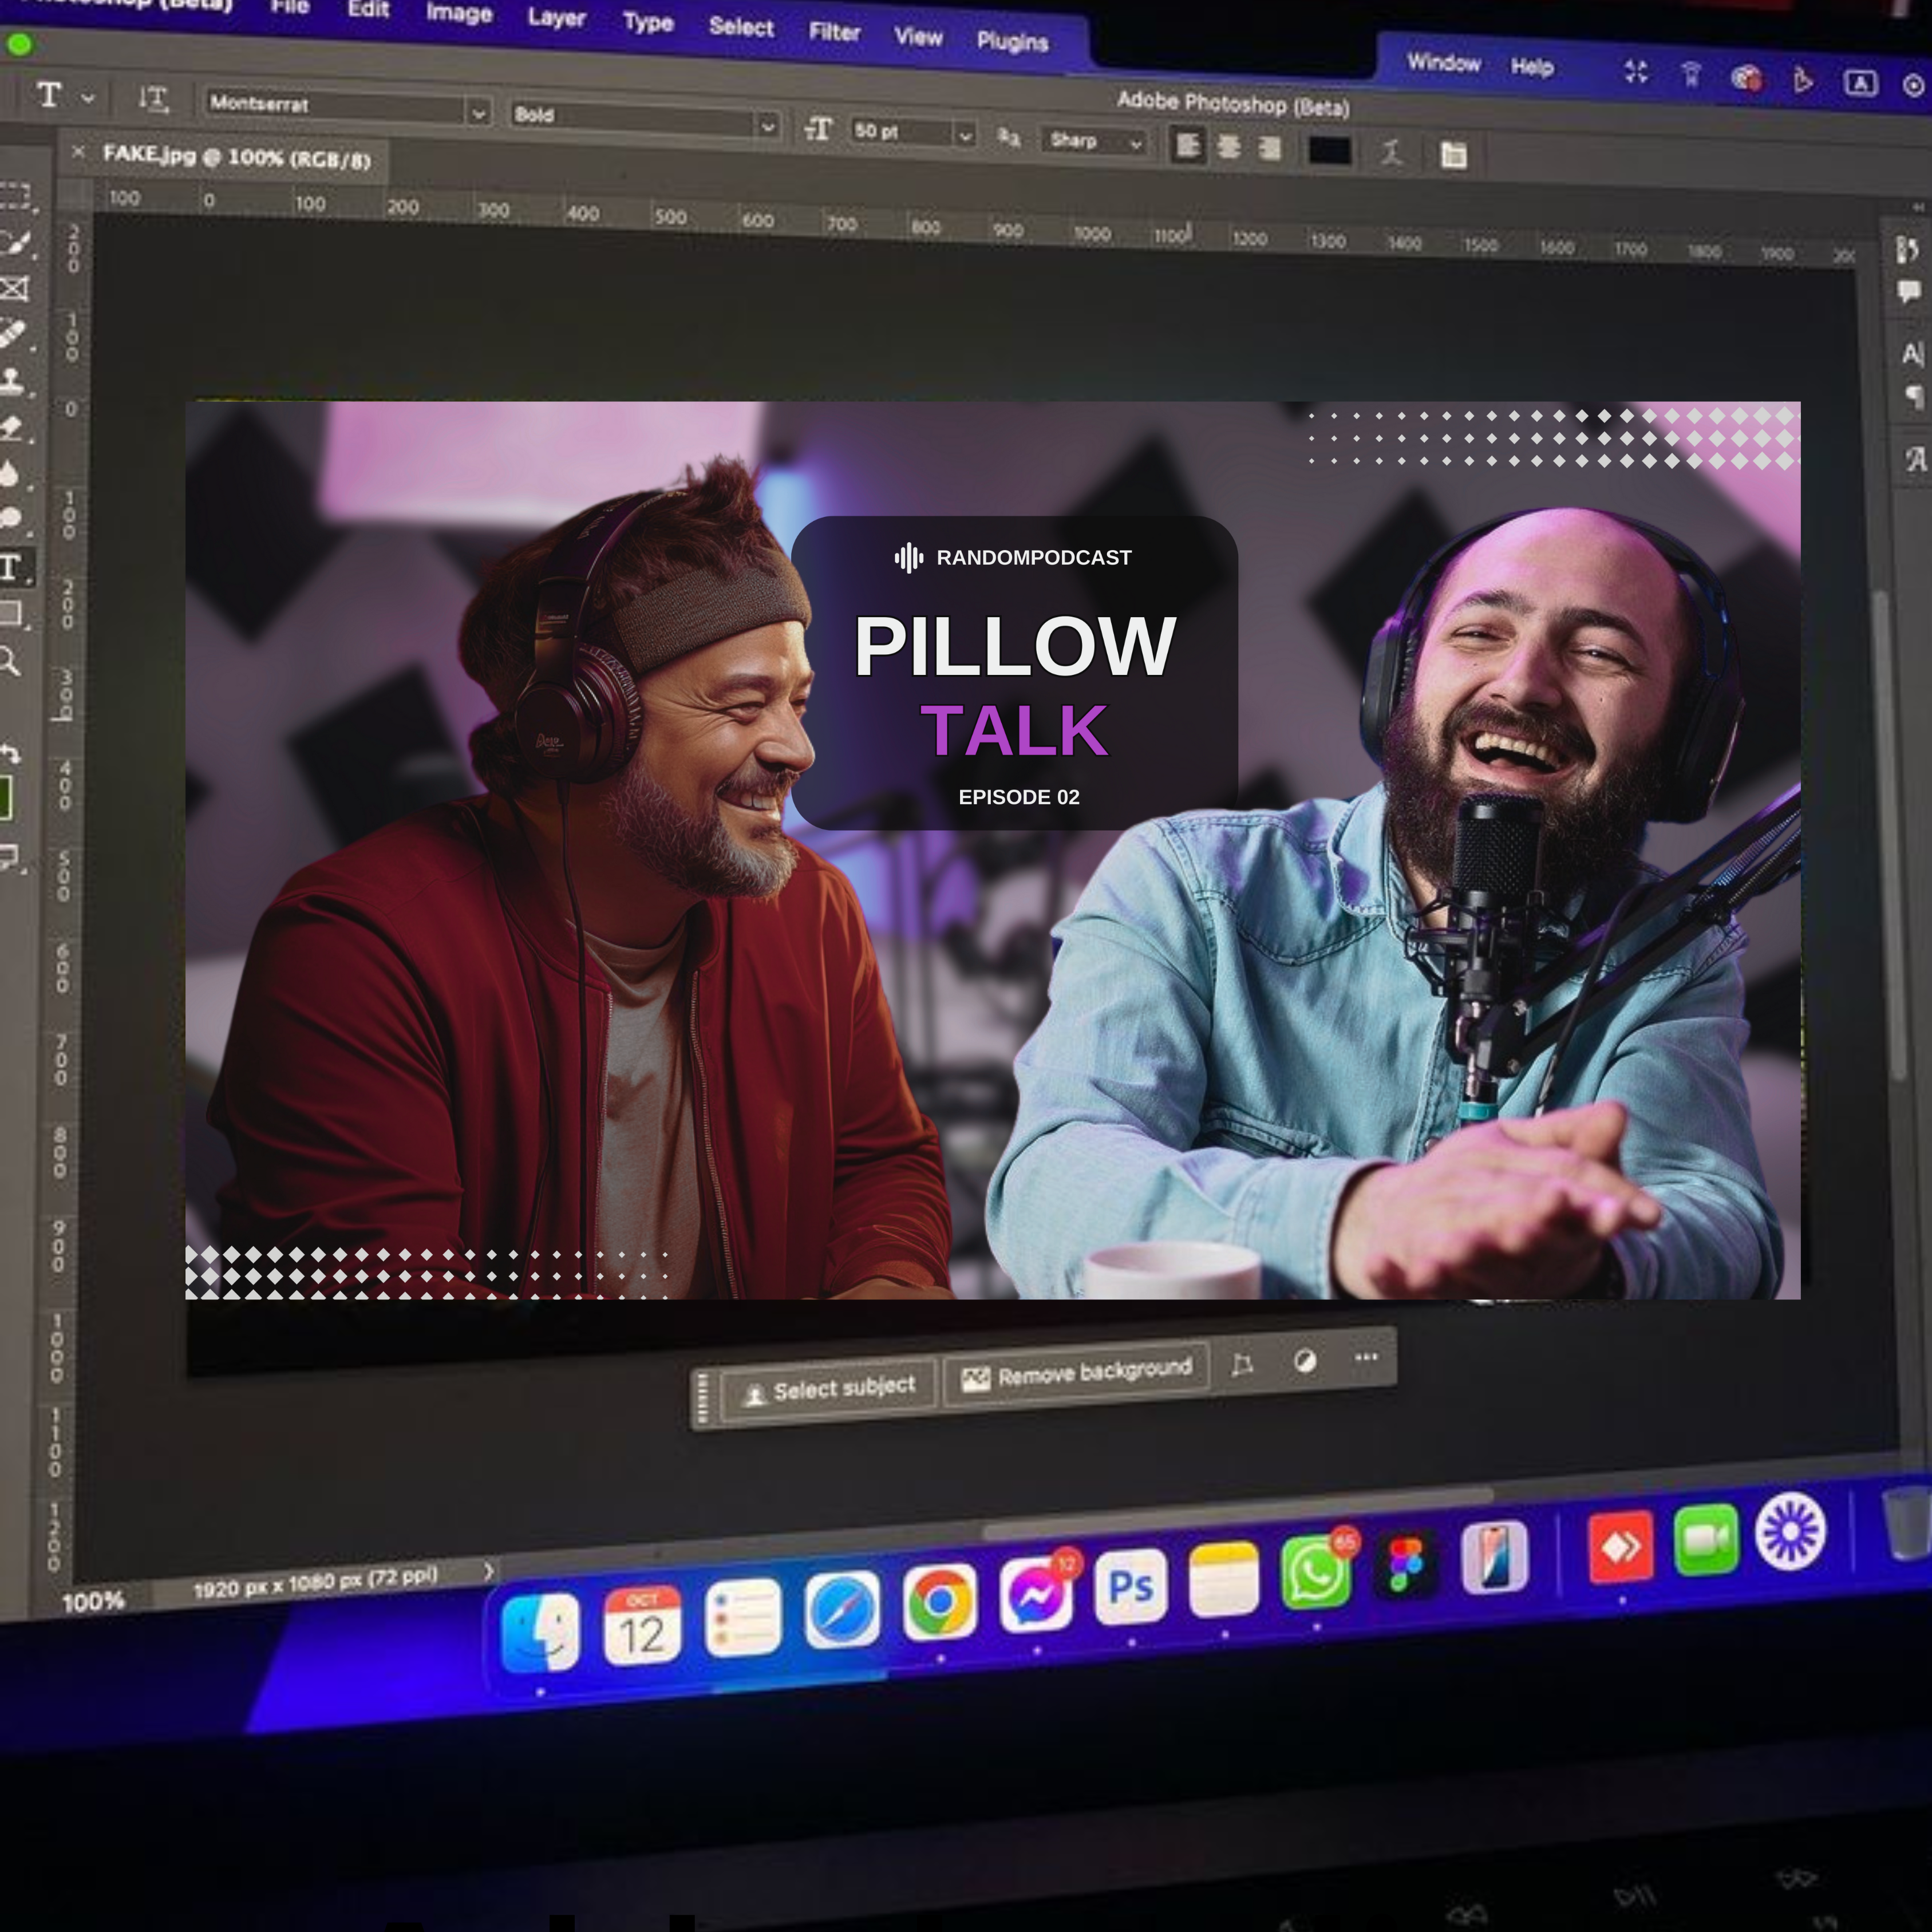1932x1932 pixels.
Task: Click the horizontal scrollbar below the canvas
Action: pos(1238,1513)
